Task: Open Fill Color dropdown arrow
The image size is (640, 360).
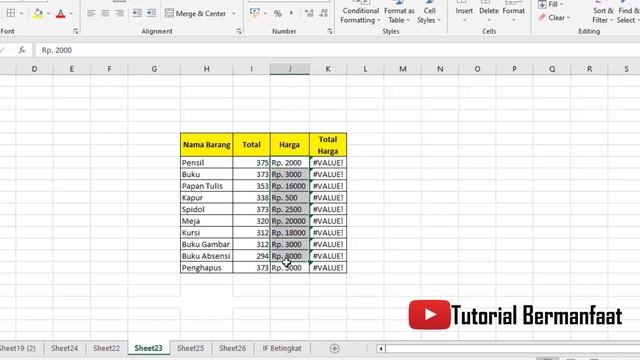Action: click(x=48, y=13)
